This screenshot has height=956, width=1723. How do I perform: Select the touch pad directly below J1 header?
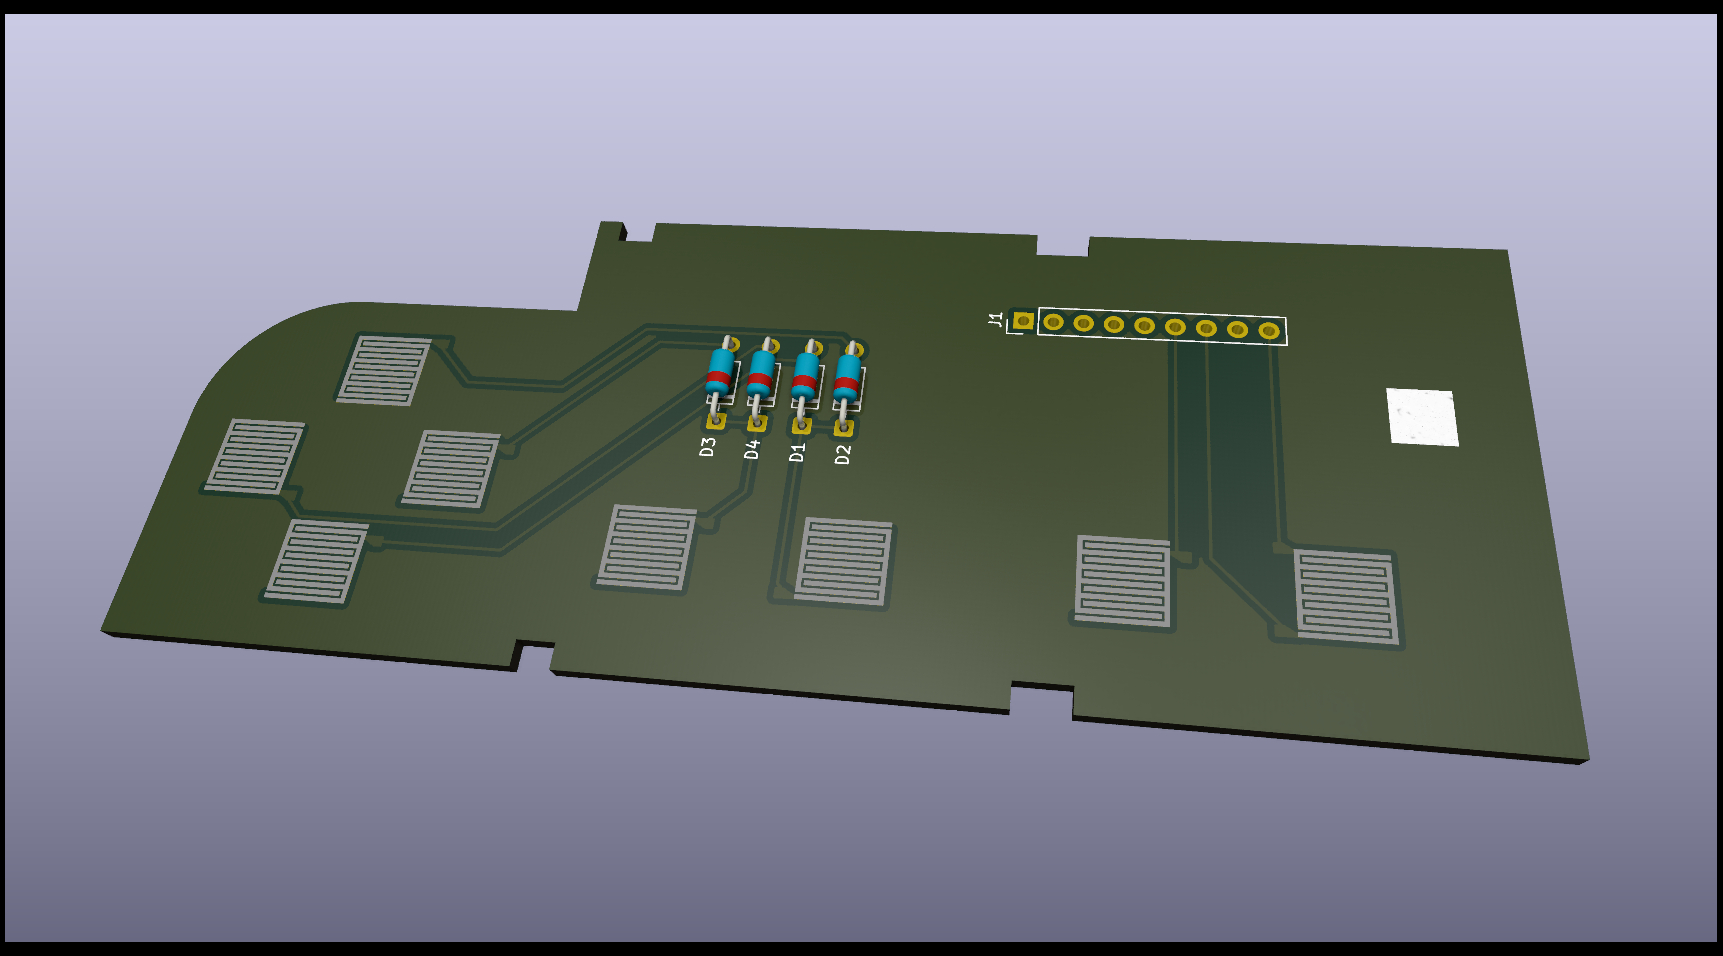point(1122,581)
